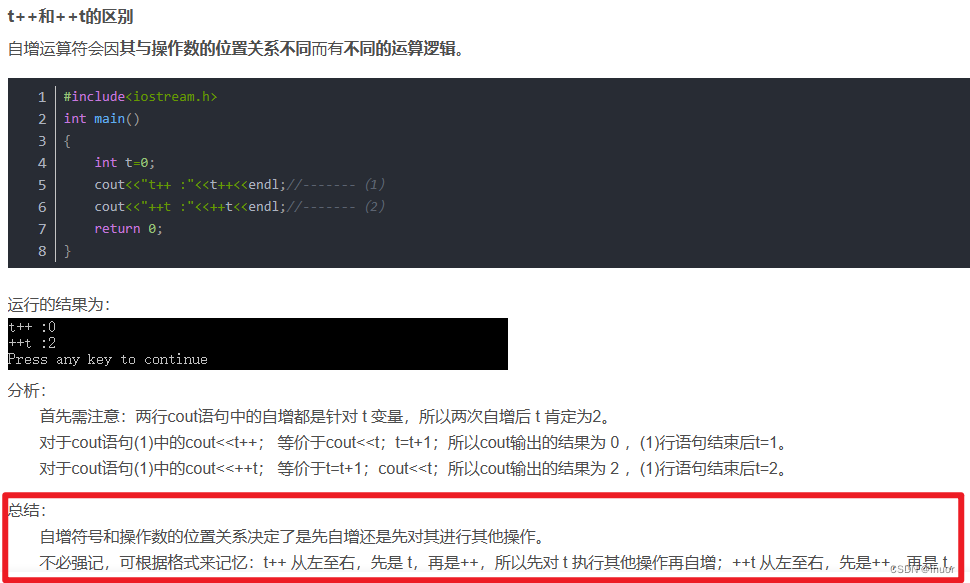Click the "int t=0;" code line
This screenshot has height=583, width=970.
tap(124, 163)
